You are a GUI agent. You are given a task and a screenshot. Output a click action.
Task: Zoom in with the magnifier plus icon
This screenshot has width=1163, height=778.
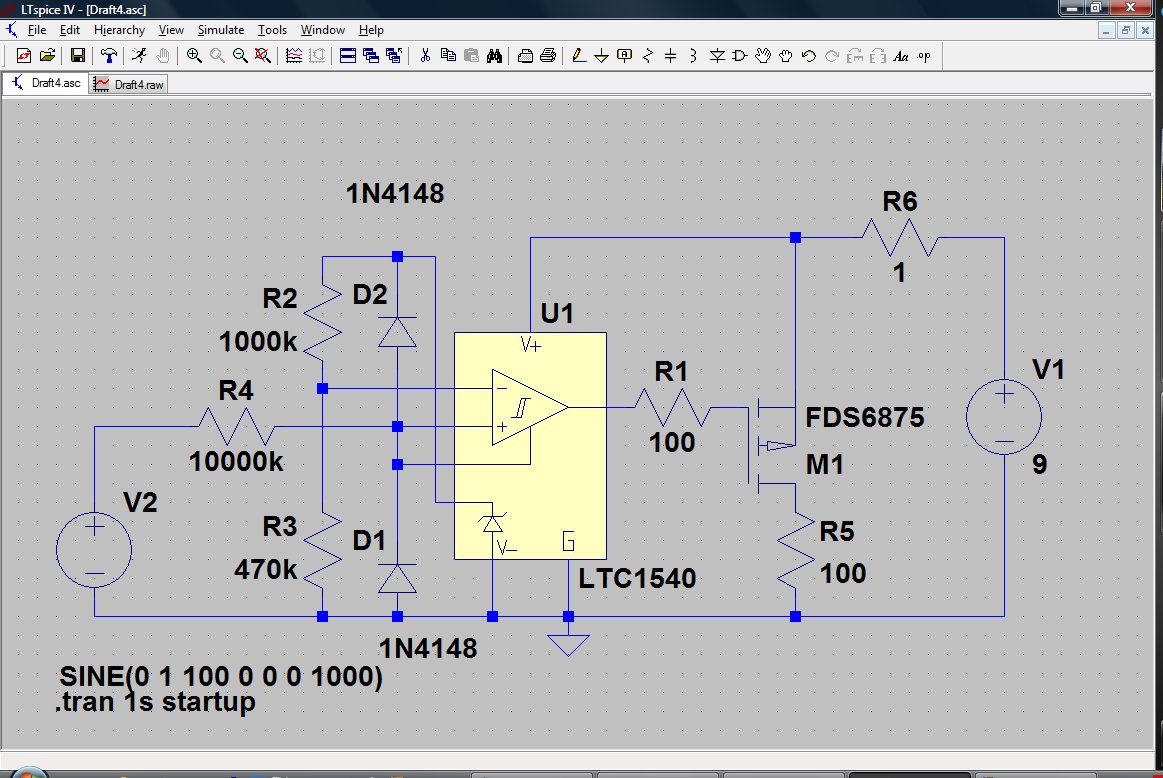tap(194, 56)
